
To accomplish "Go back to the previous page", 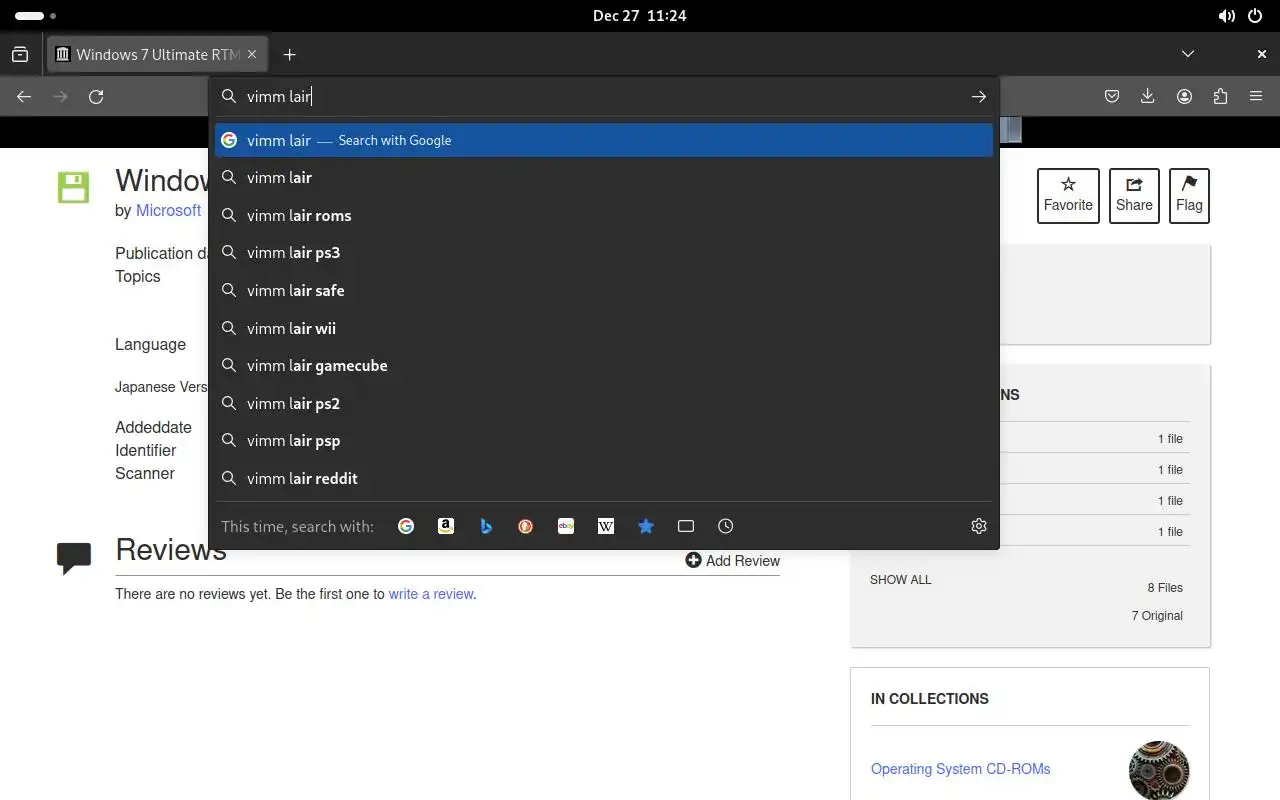I will (24, 96).
